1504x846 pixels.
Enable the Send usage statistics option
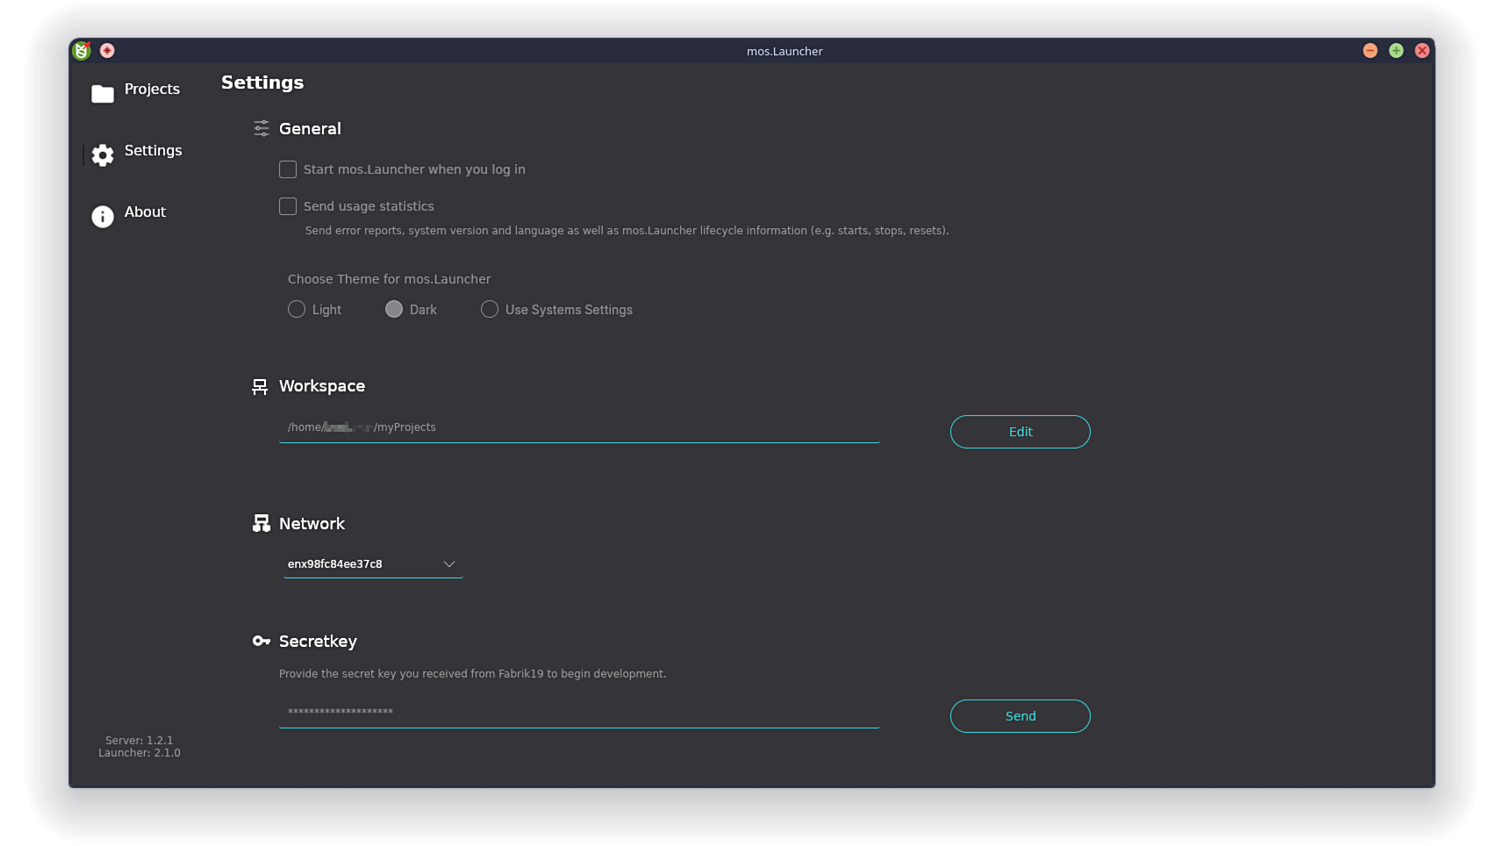288,206
